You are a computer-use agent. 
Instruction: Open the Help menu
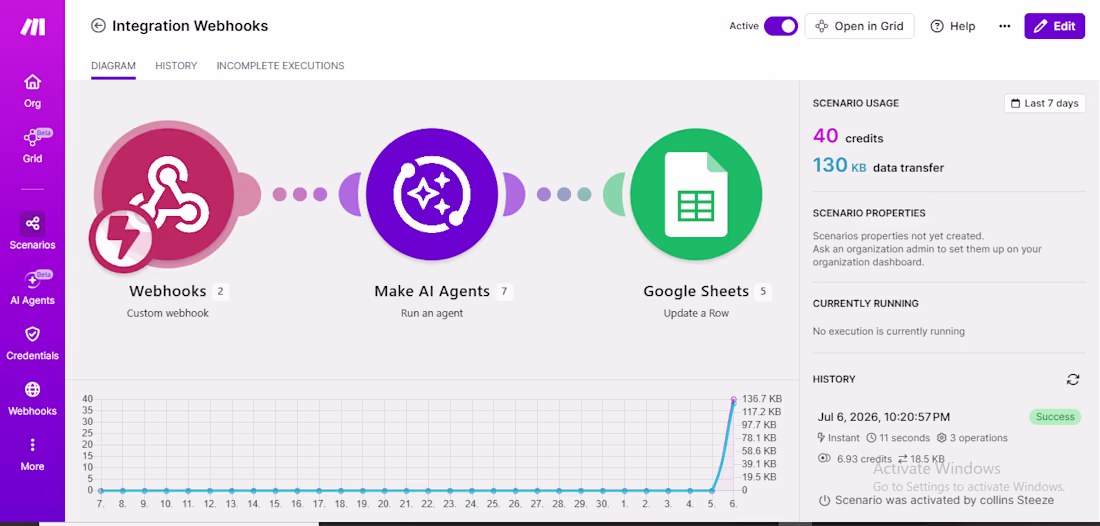[x=953, y=26]
